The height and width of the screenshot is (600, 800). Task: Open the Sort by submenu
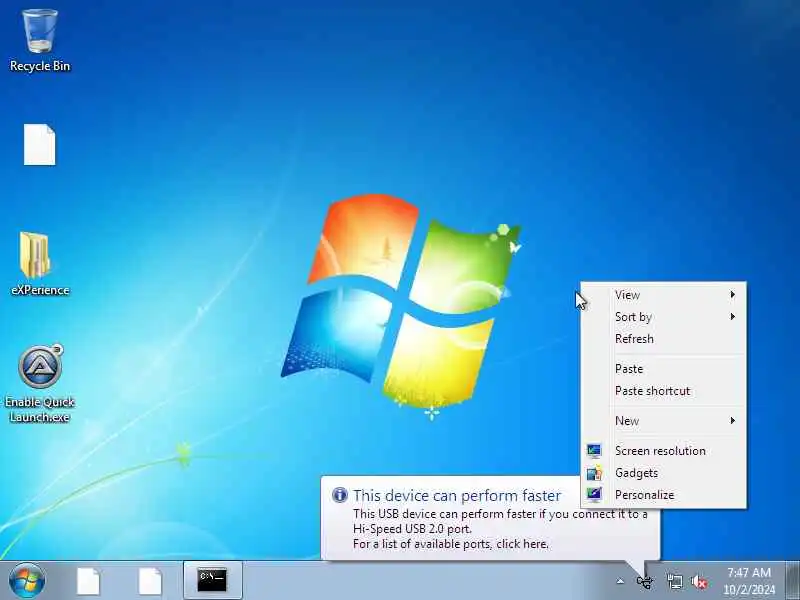[x=663, y=317]
